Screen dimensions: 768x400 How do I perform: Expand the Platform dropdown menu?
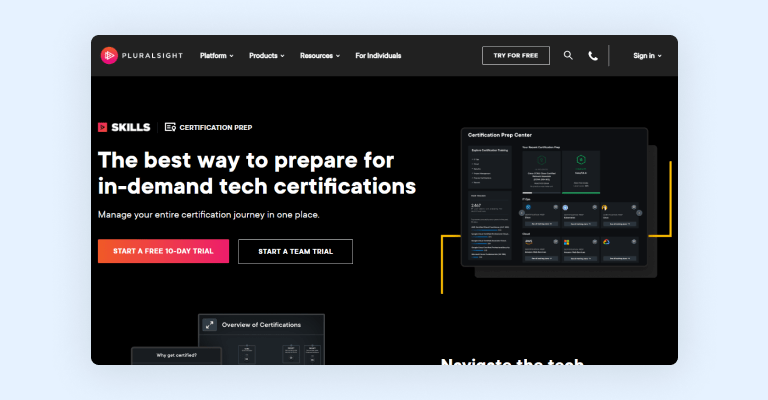coord(216,56)
